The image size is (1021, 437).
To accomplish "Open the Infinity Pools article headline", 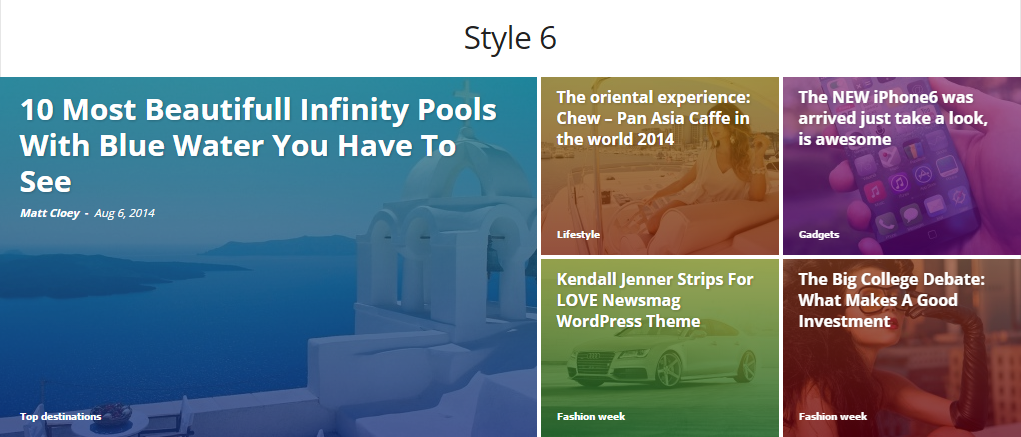I will (259, 145).
